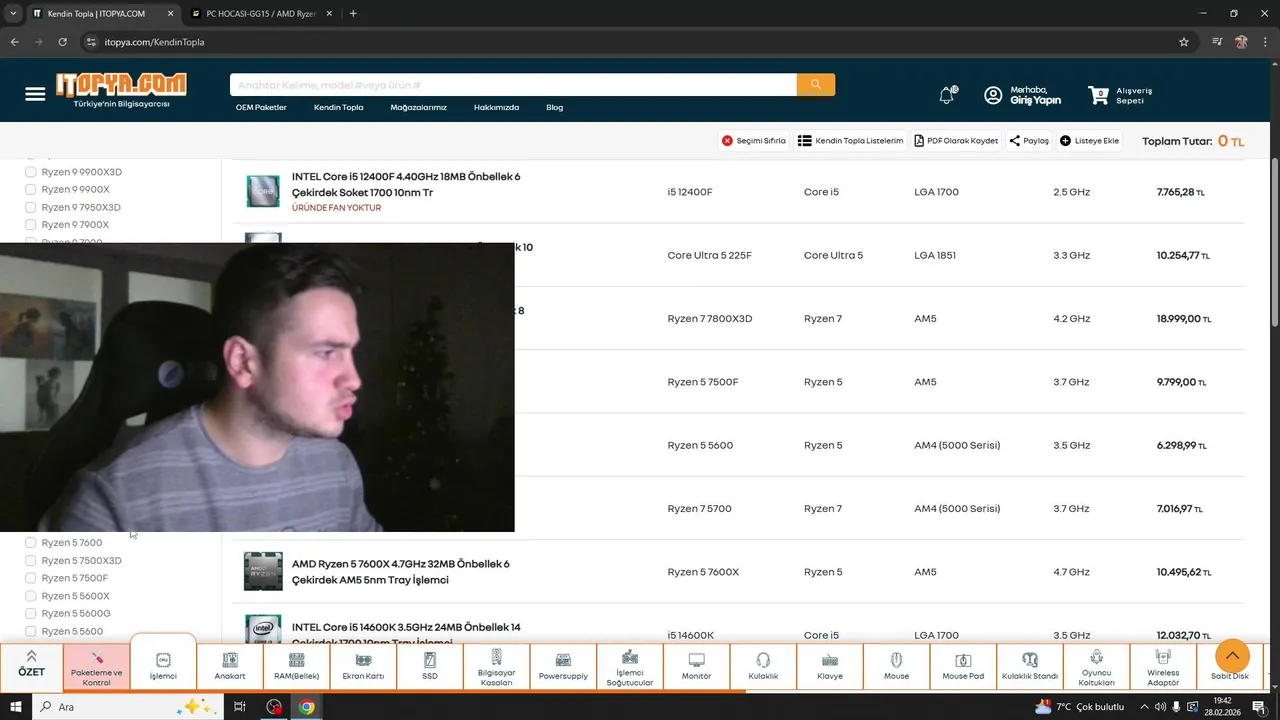Image resolution: width=1280 pixels, height=720 pixels.
Task: Select the Anakart category
Action: point(230,666)
